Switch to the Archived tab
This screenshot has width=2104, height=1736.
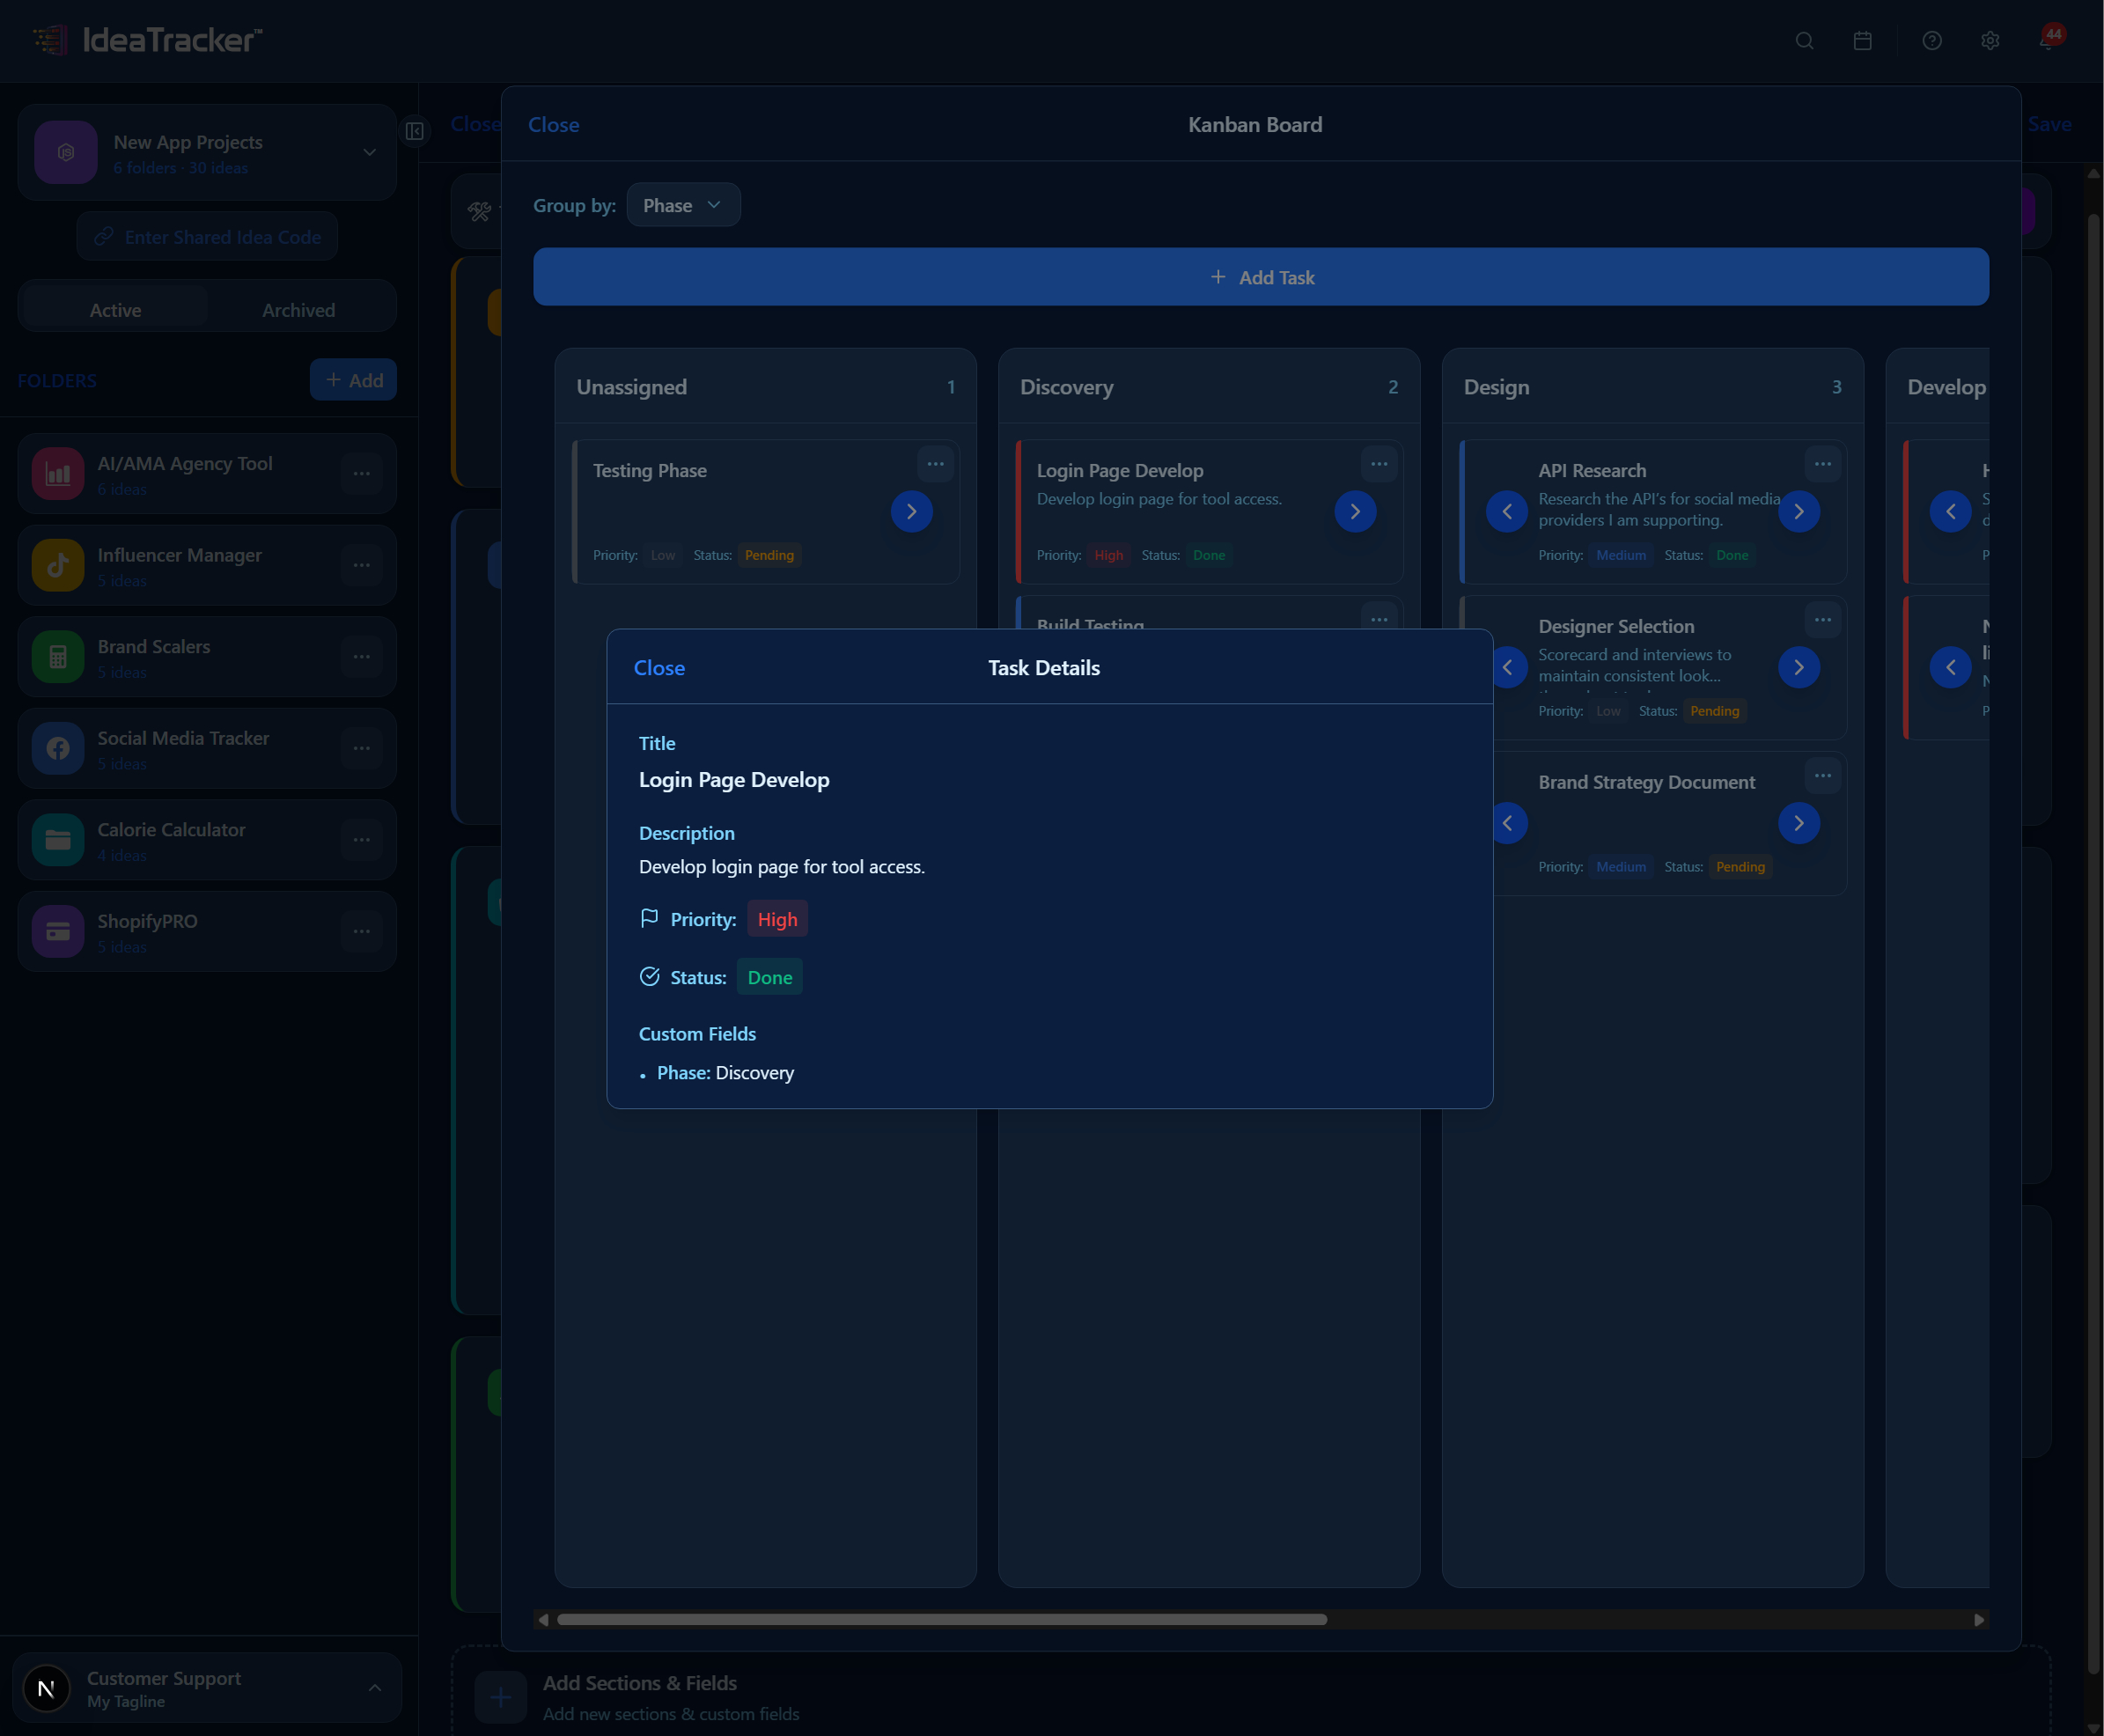(298, 310)
